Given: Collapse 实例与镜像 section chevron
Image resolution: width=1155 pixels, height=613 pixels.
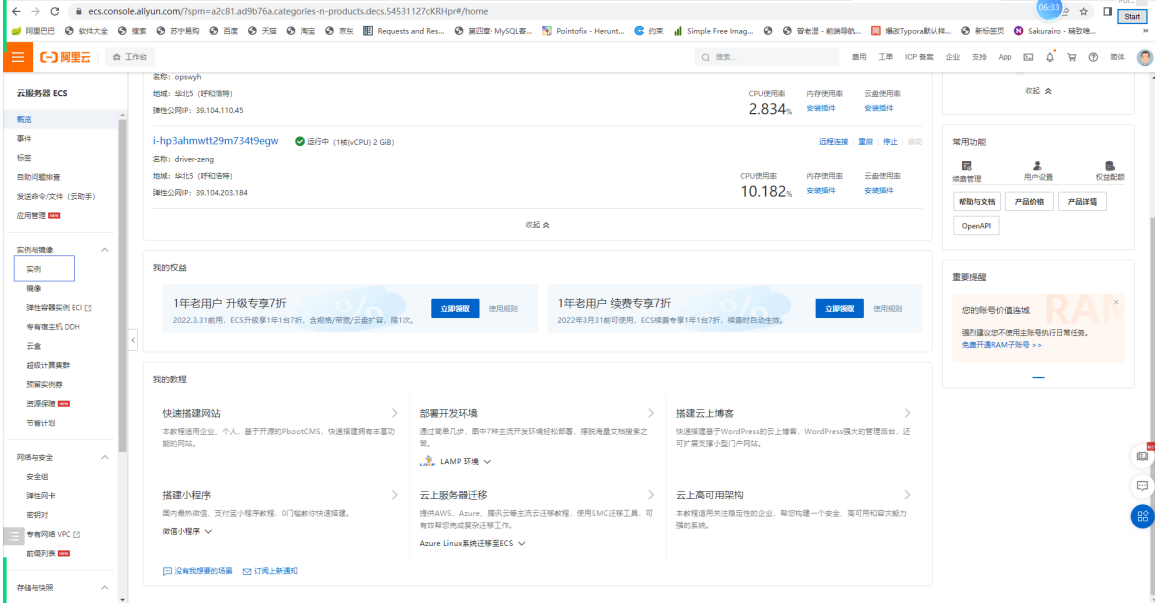Looking at the screenshot, I should pos(105,250).
